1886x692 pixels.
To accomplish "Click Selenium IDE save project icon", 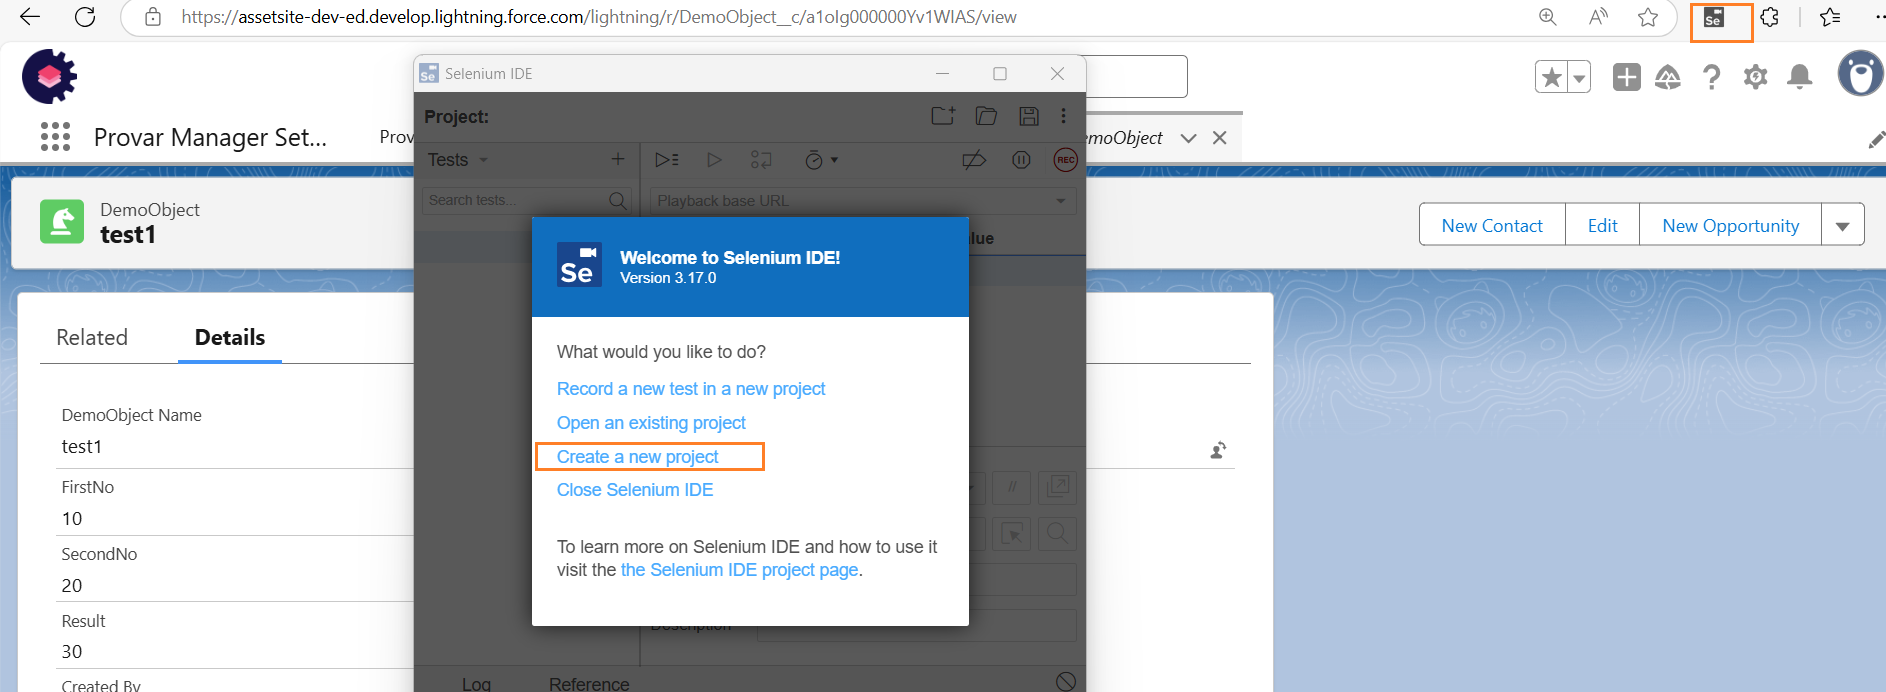I will point(1028,116).
